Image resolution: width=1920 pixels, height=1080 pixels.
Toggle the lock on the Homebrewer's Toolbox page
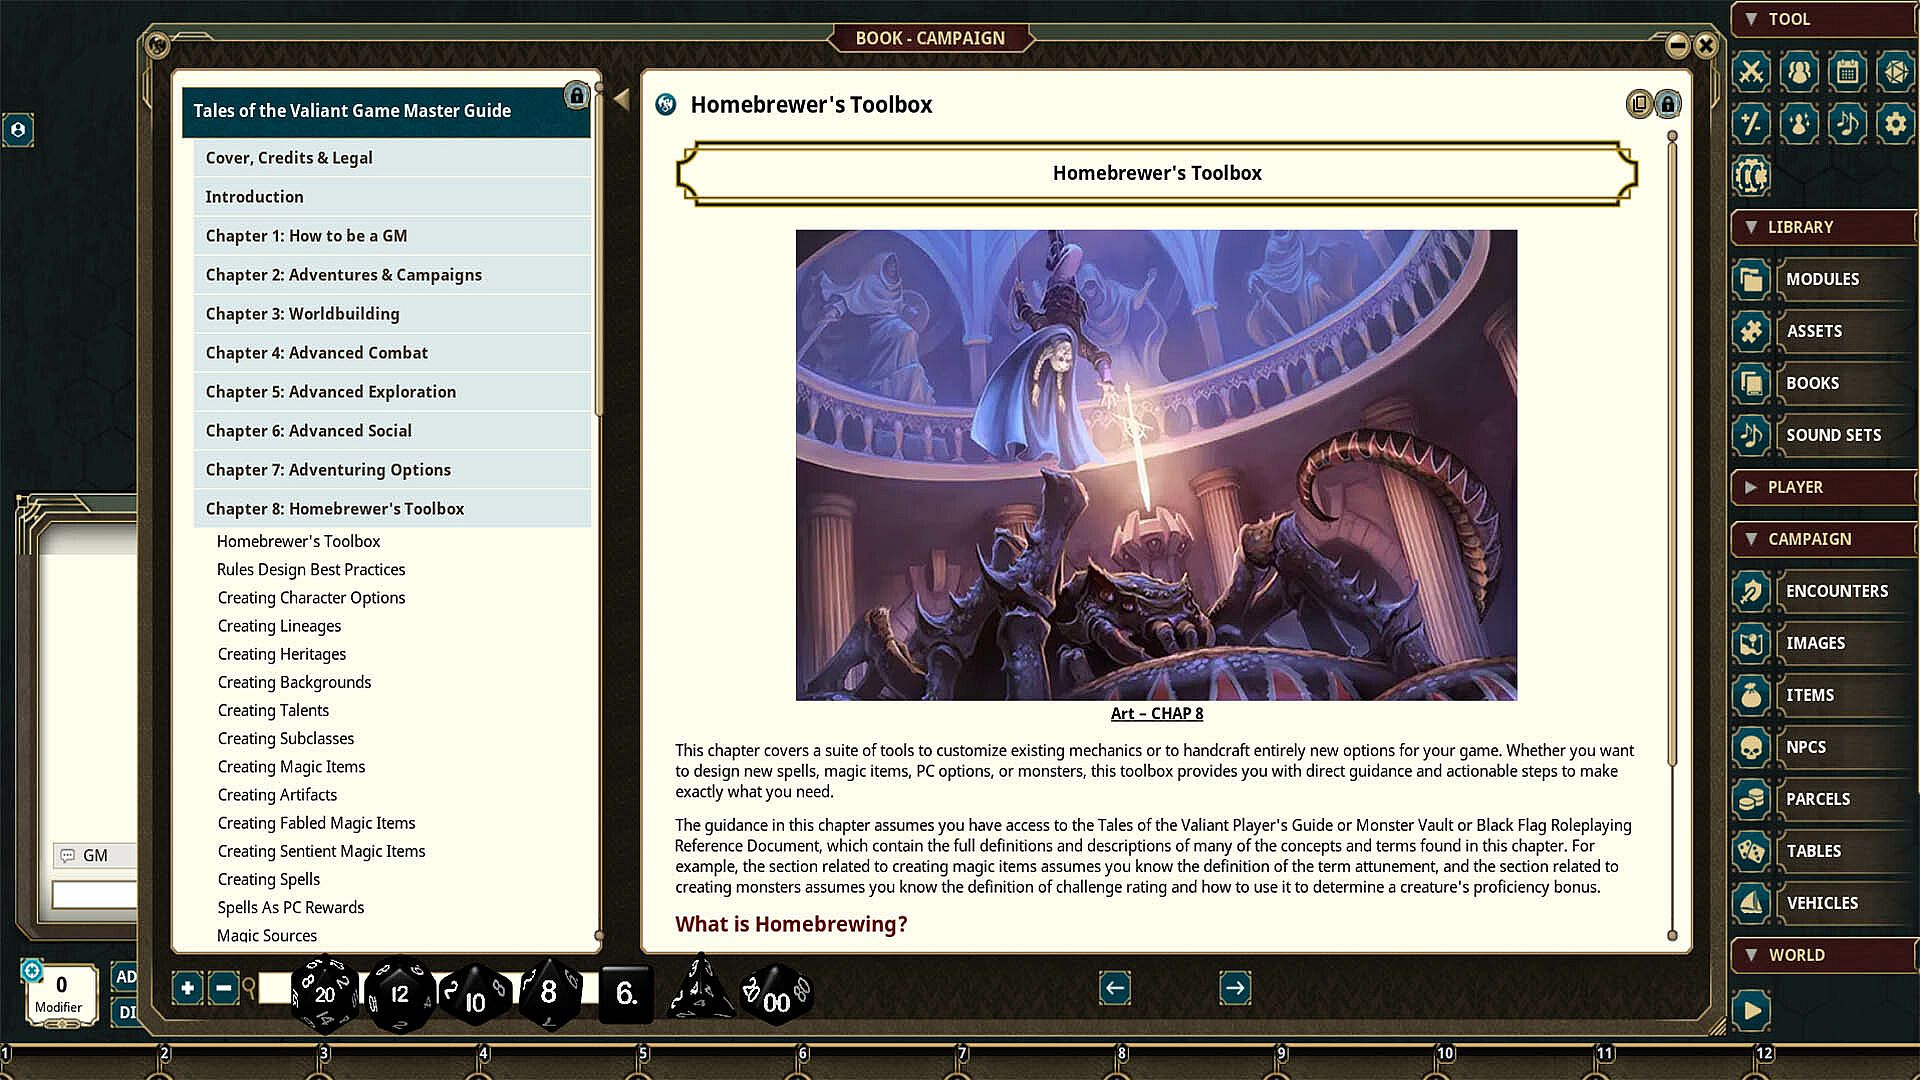[x=1667, y=104]
